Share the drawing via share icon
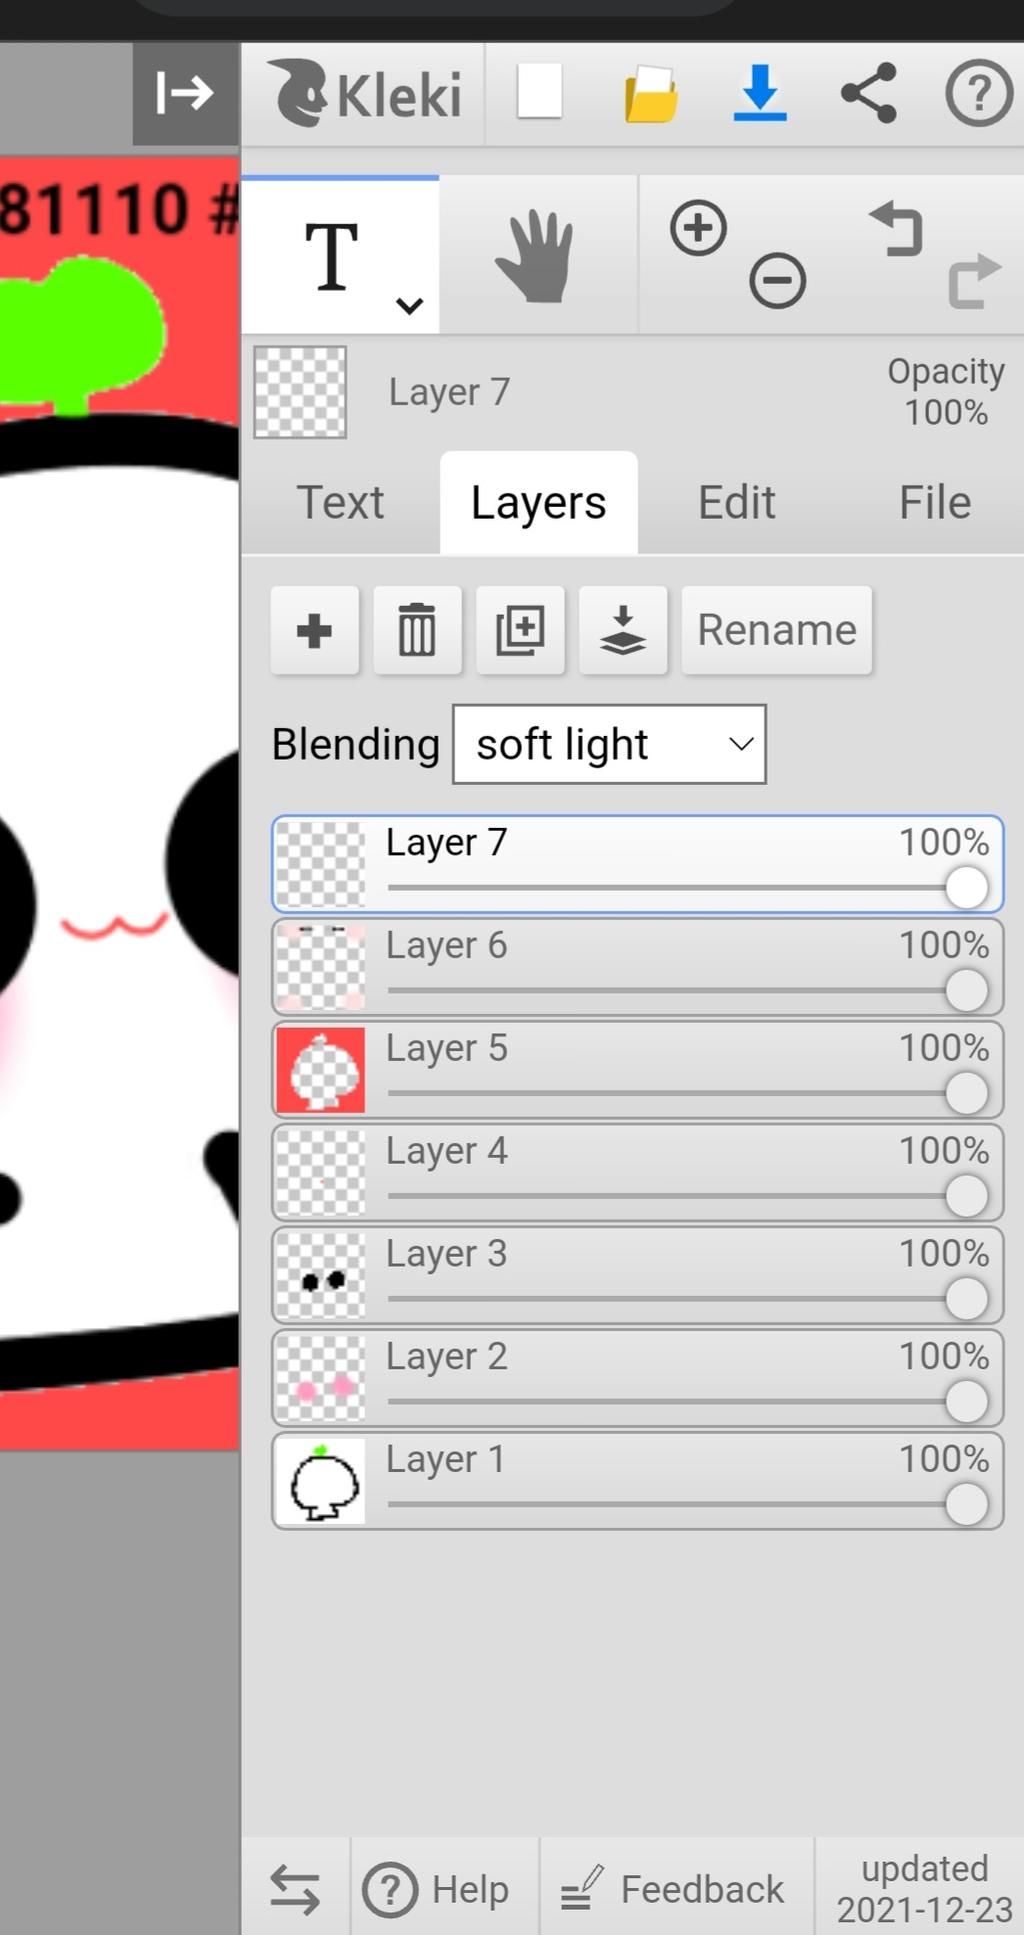 pyautogui.click(x=869, y=93)
